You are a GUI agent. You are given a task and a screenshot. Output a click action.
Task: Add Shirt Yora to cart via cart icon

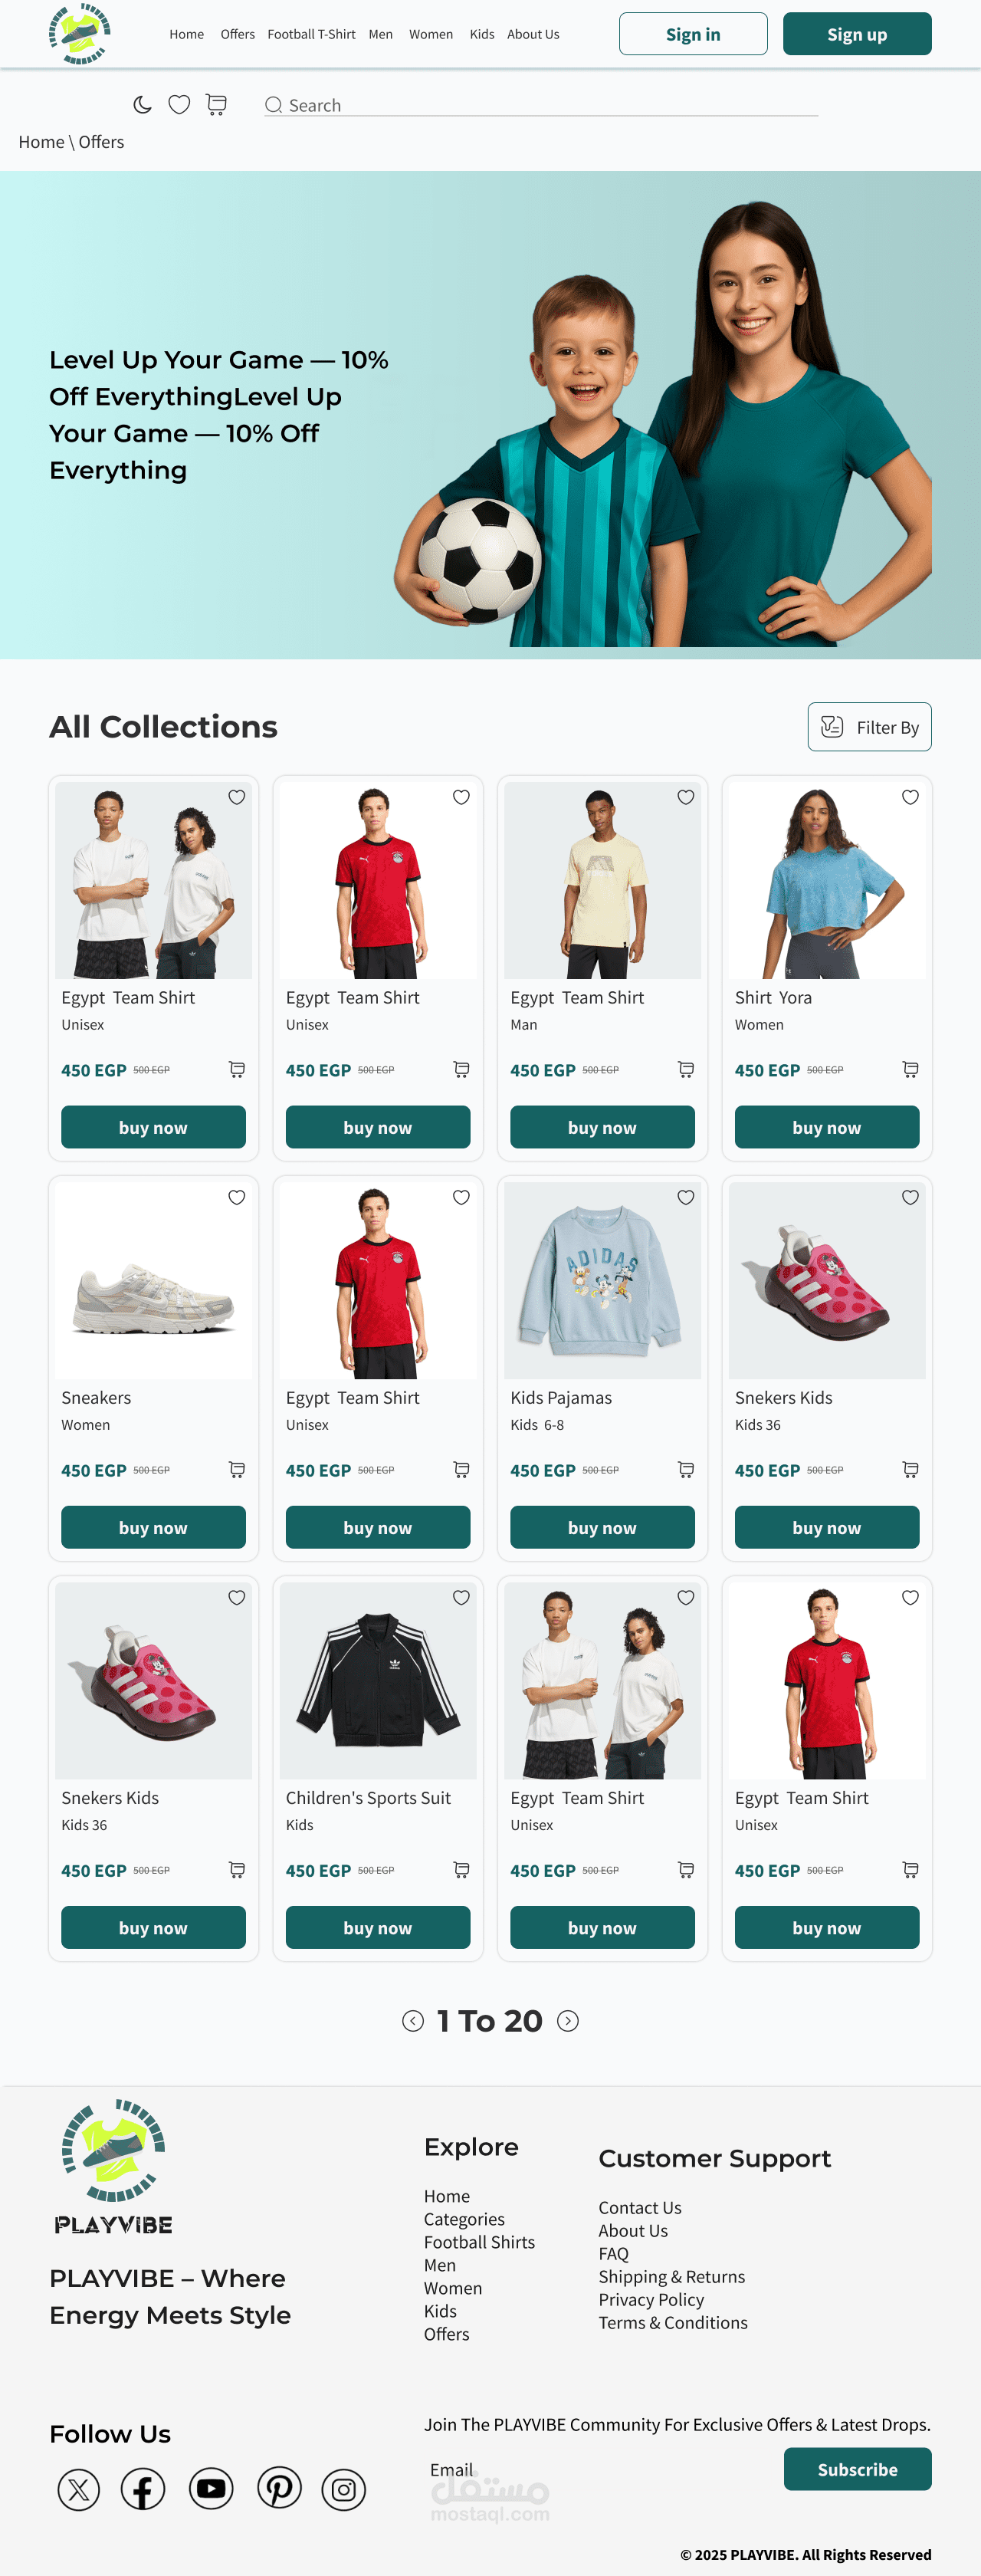910,1069
